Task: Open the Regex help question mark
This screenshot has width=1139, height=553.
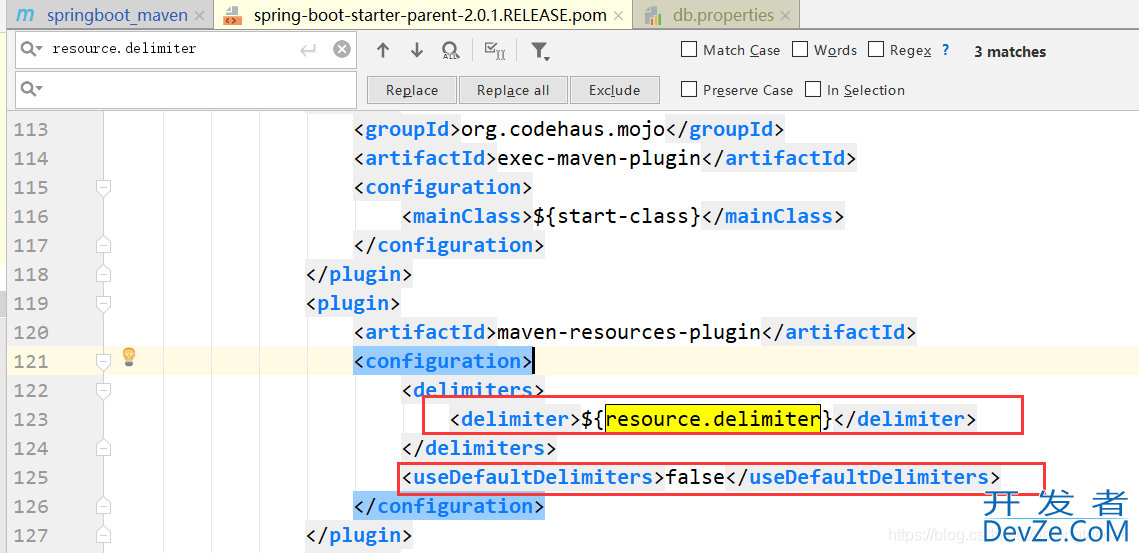Action: (x=945, y=50)
